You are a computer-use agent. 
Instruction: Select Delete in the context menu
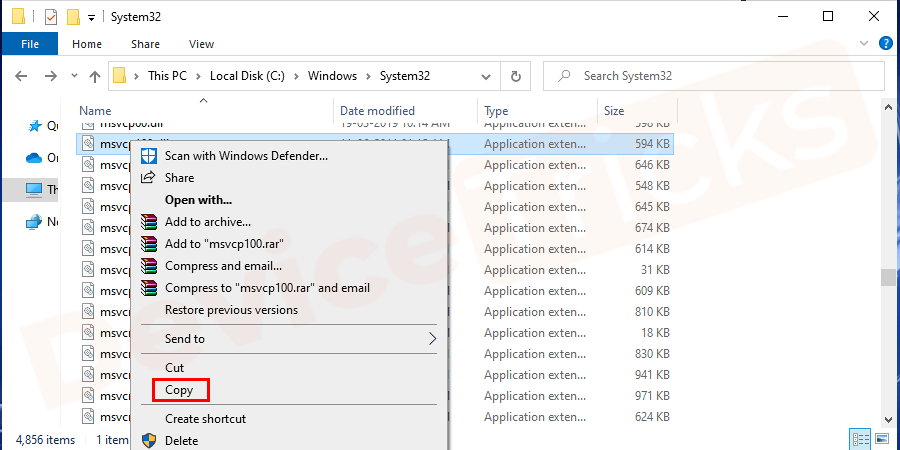[181, 441]
